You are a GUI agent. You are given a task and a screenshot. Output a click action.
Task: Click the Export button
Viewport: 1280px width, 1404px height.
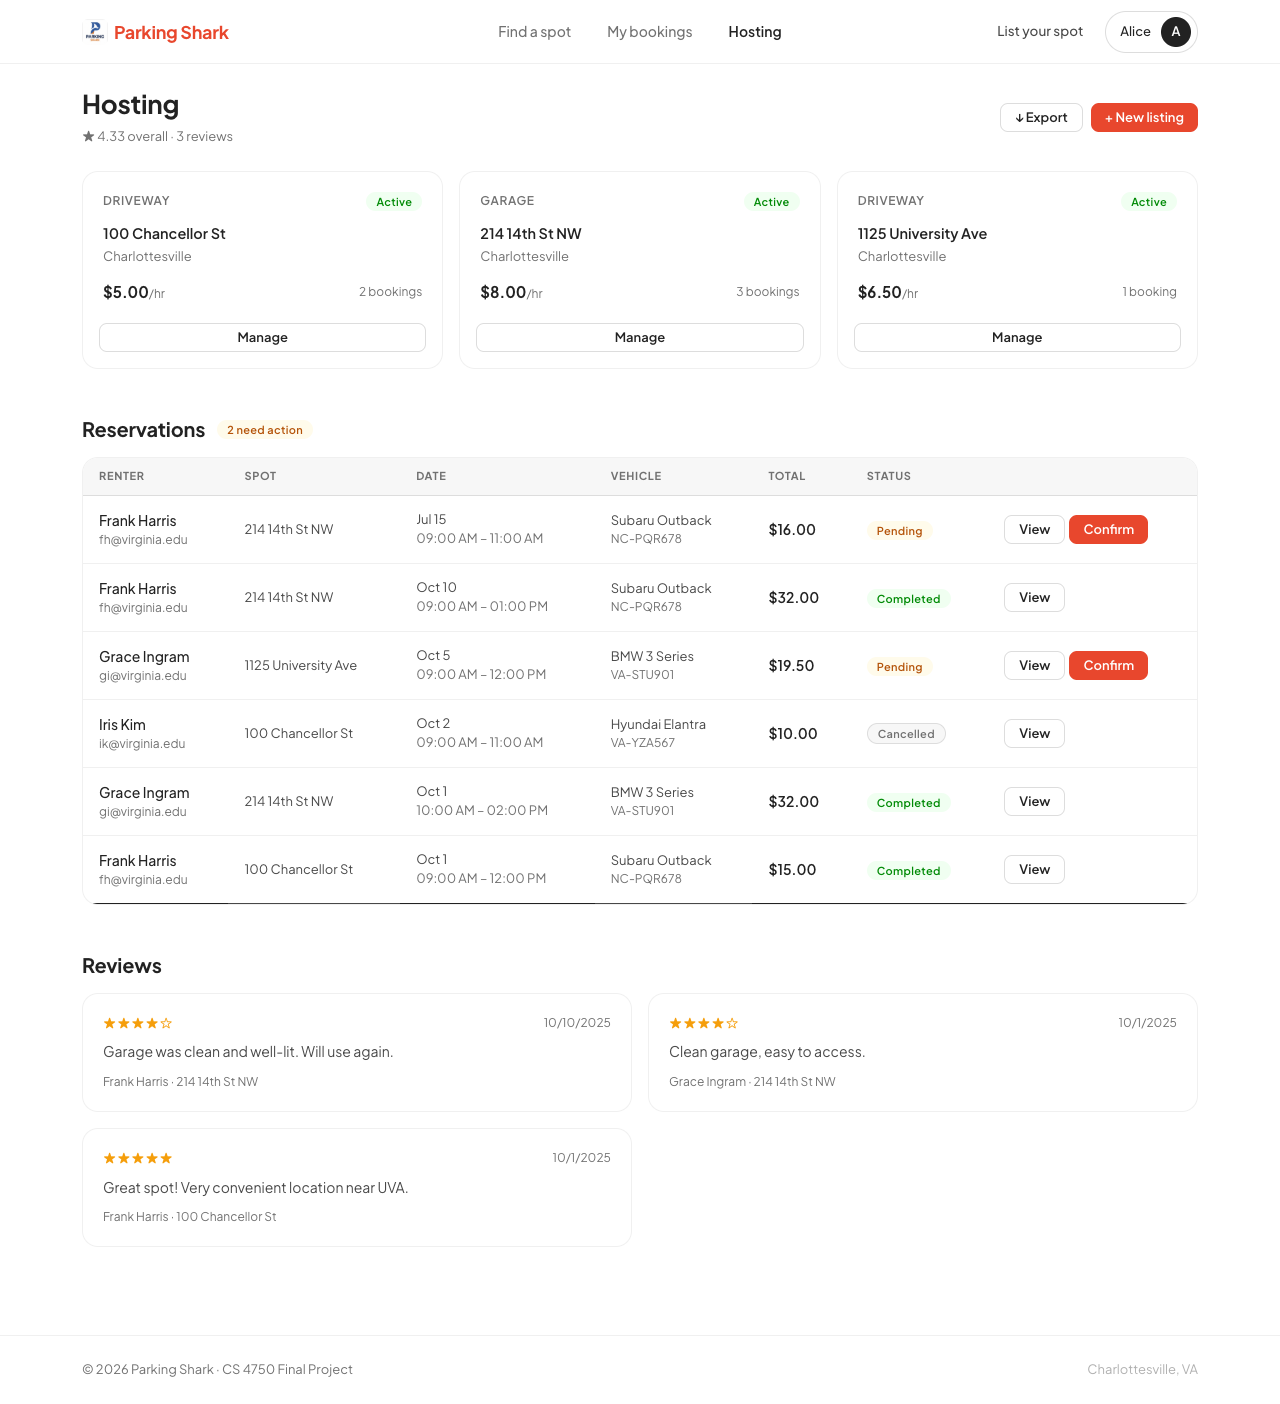pos(1041,117)
